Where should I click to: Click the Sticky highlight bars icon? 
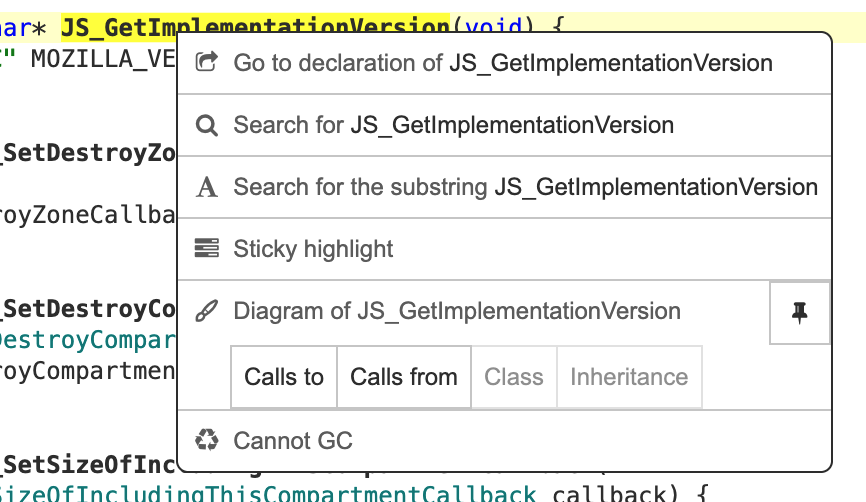207,249
